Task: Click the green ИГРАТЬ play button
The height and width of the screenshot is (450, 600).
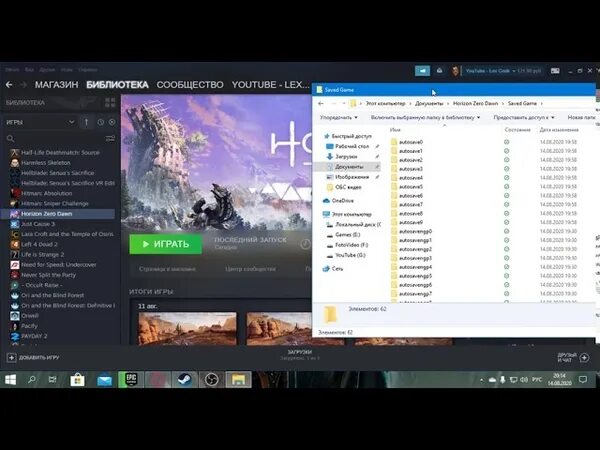Action: (165, 244)
